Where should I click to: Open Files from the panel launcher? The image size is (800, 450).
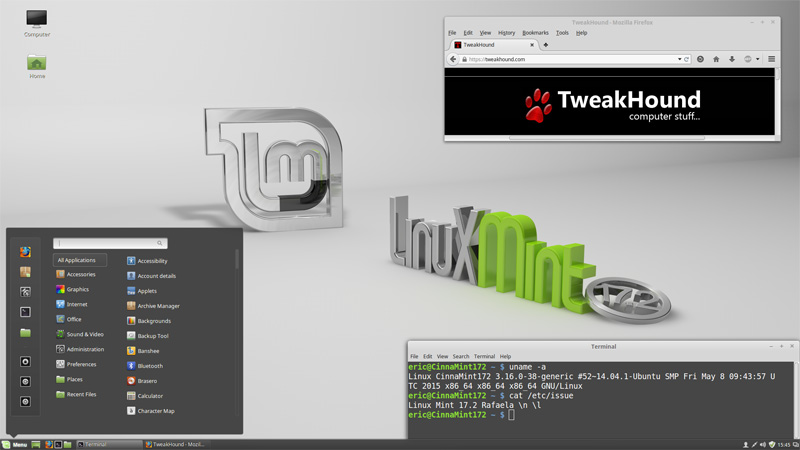(x=67, y=444)
